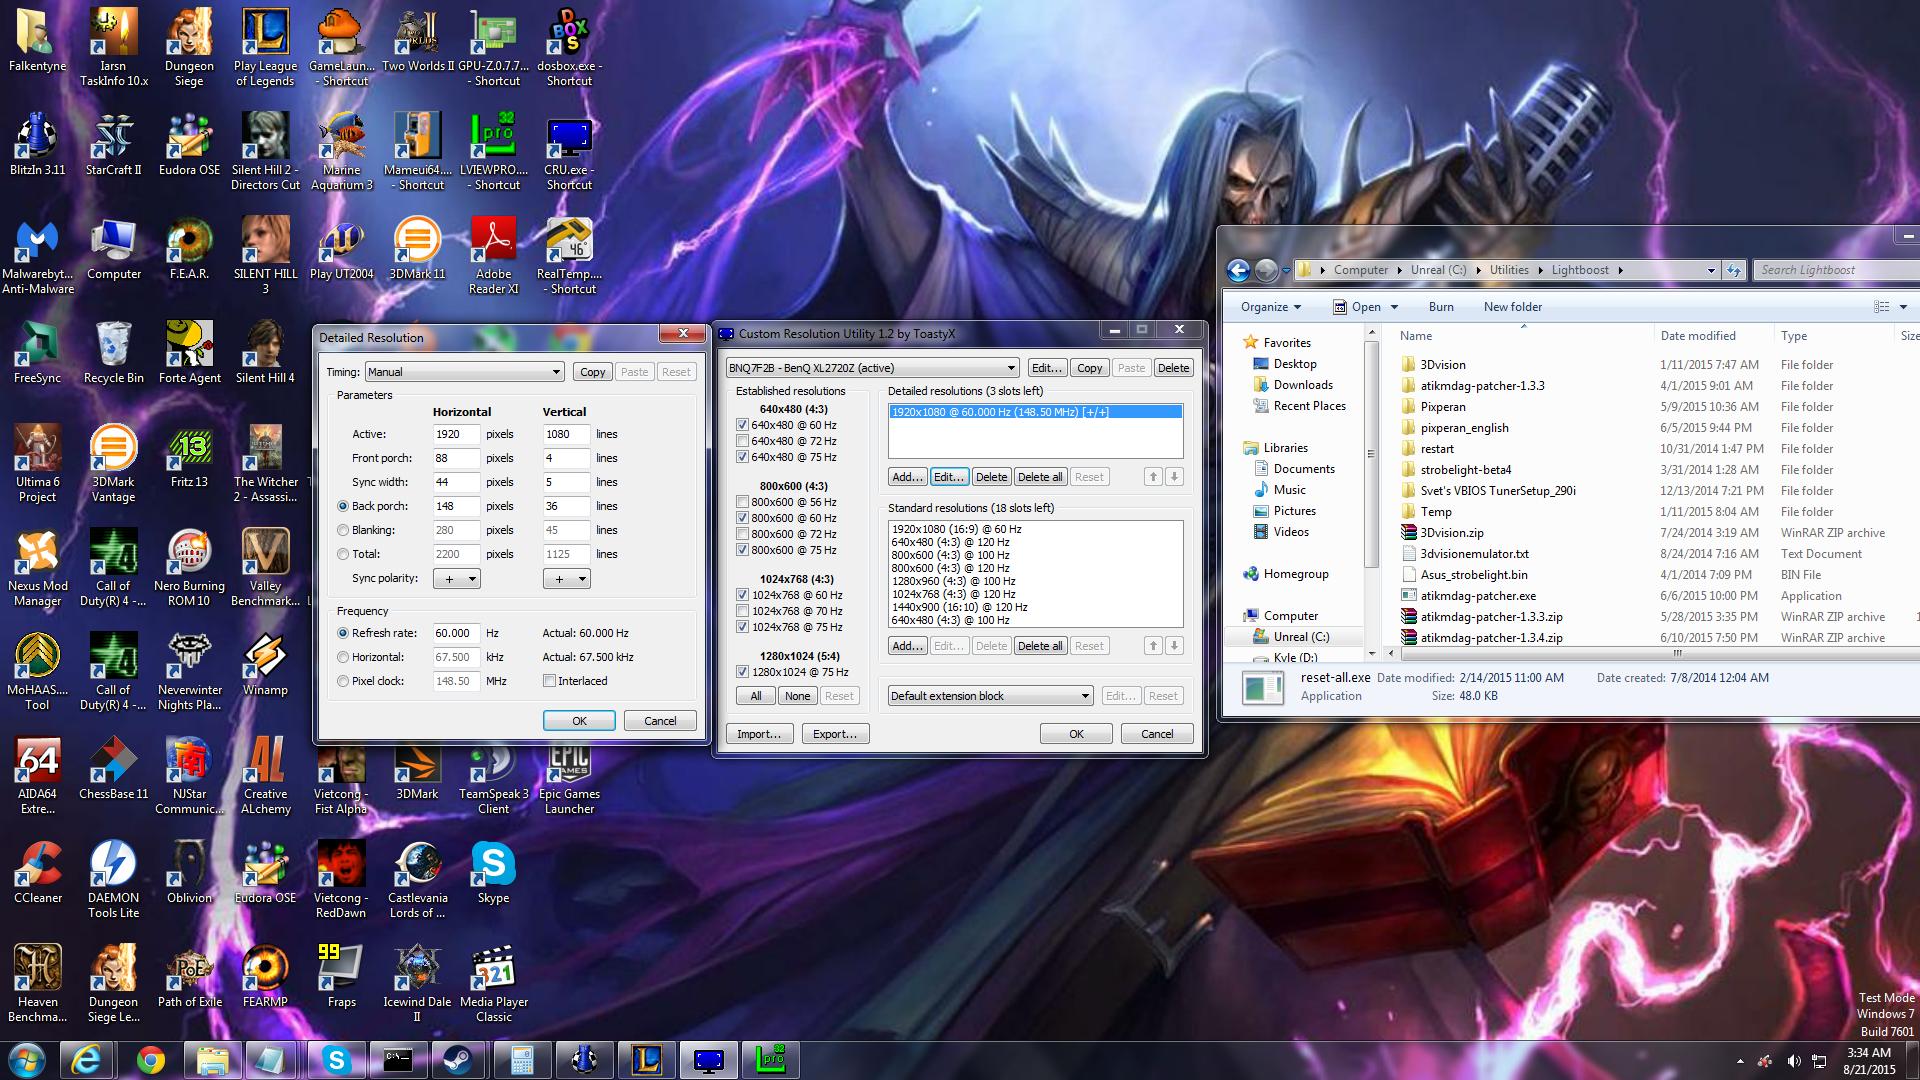
Task: Click the Export... button
Action: point(834,734)
